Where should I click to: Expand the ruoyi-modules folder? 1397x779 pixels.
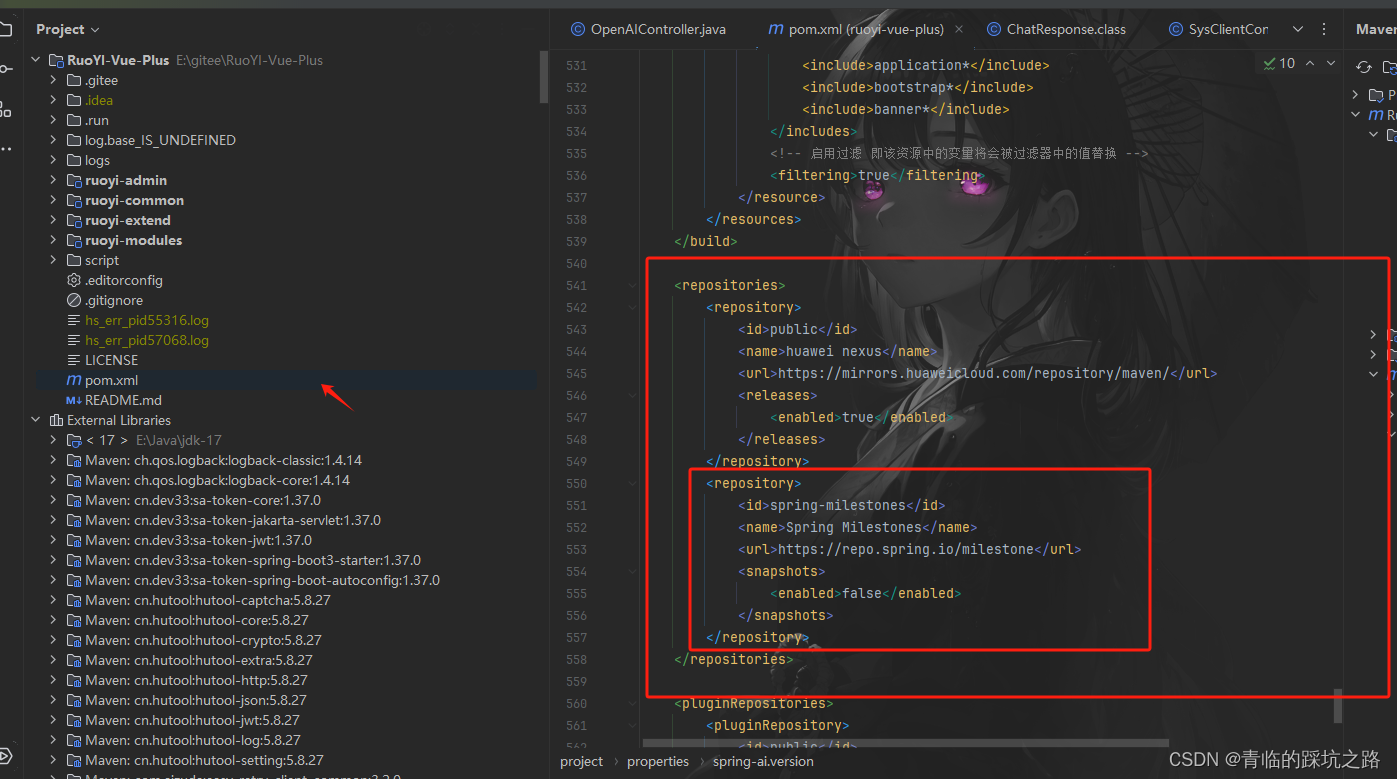tap(51, 240)
